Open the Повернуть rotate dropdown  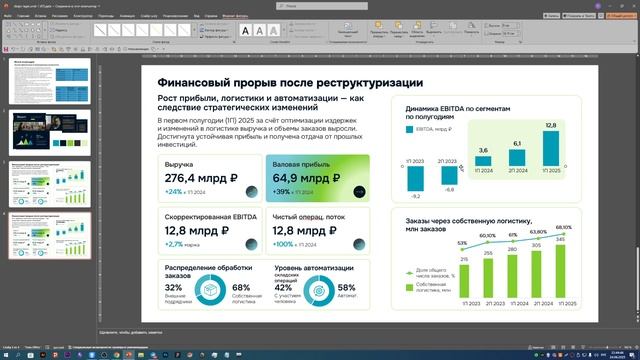point(471,28)
